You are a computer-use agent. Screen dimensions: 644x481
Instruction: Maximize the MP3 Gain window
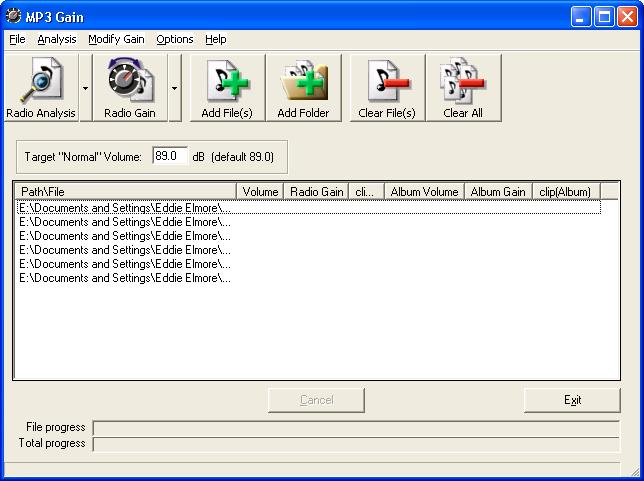click(604, 17)
